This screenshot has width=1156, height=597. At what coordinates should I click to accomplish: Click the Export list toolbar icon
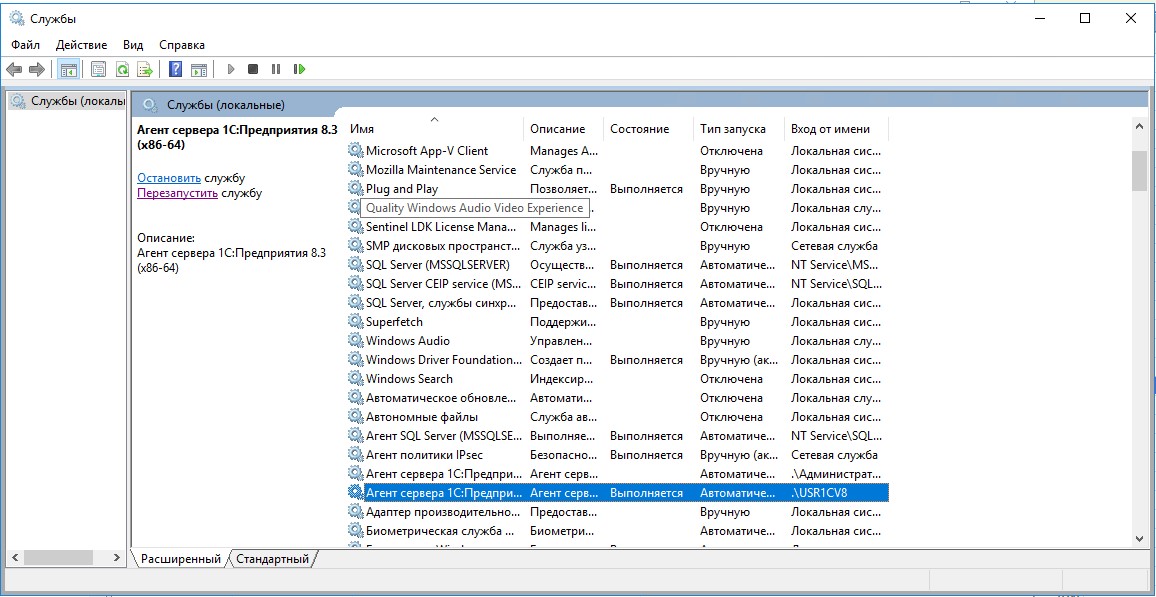click(145, 69)
